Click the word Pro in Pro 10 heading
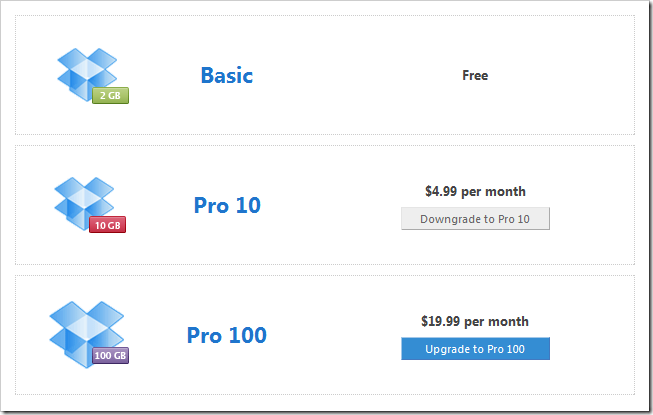The image size is (653, 415). pyautogui.click(x=212, y=205)
